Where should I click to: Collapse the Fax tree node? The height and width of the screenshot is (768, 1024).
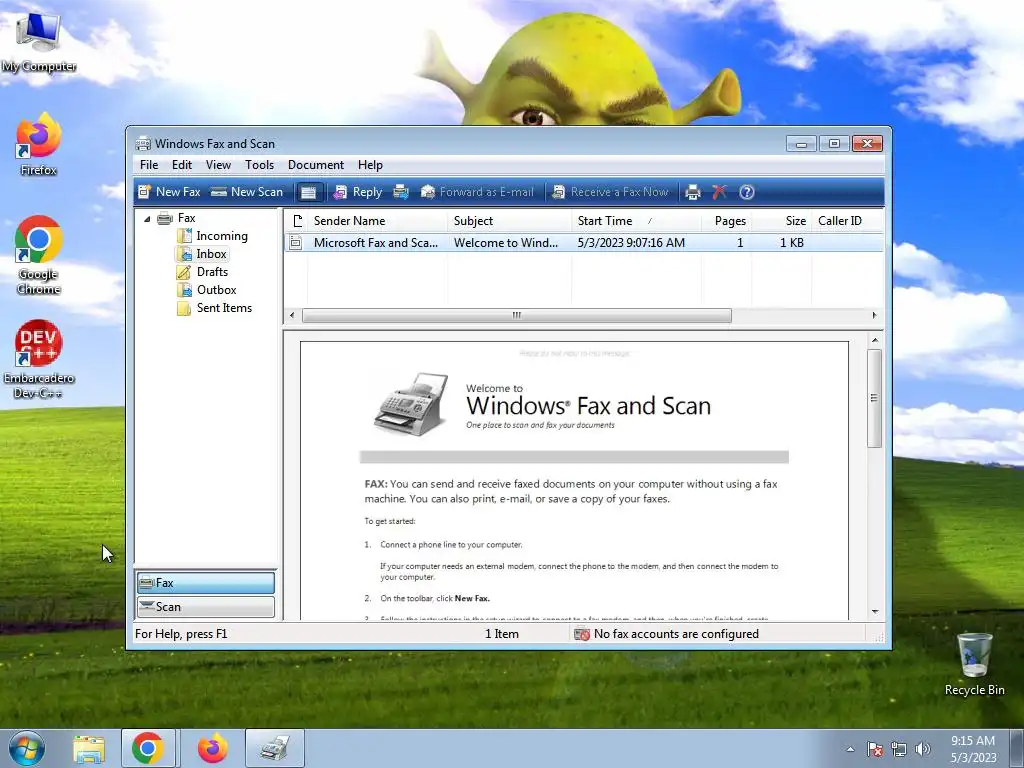pos(147,219)
